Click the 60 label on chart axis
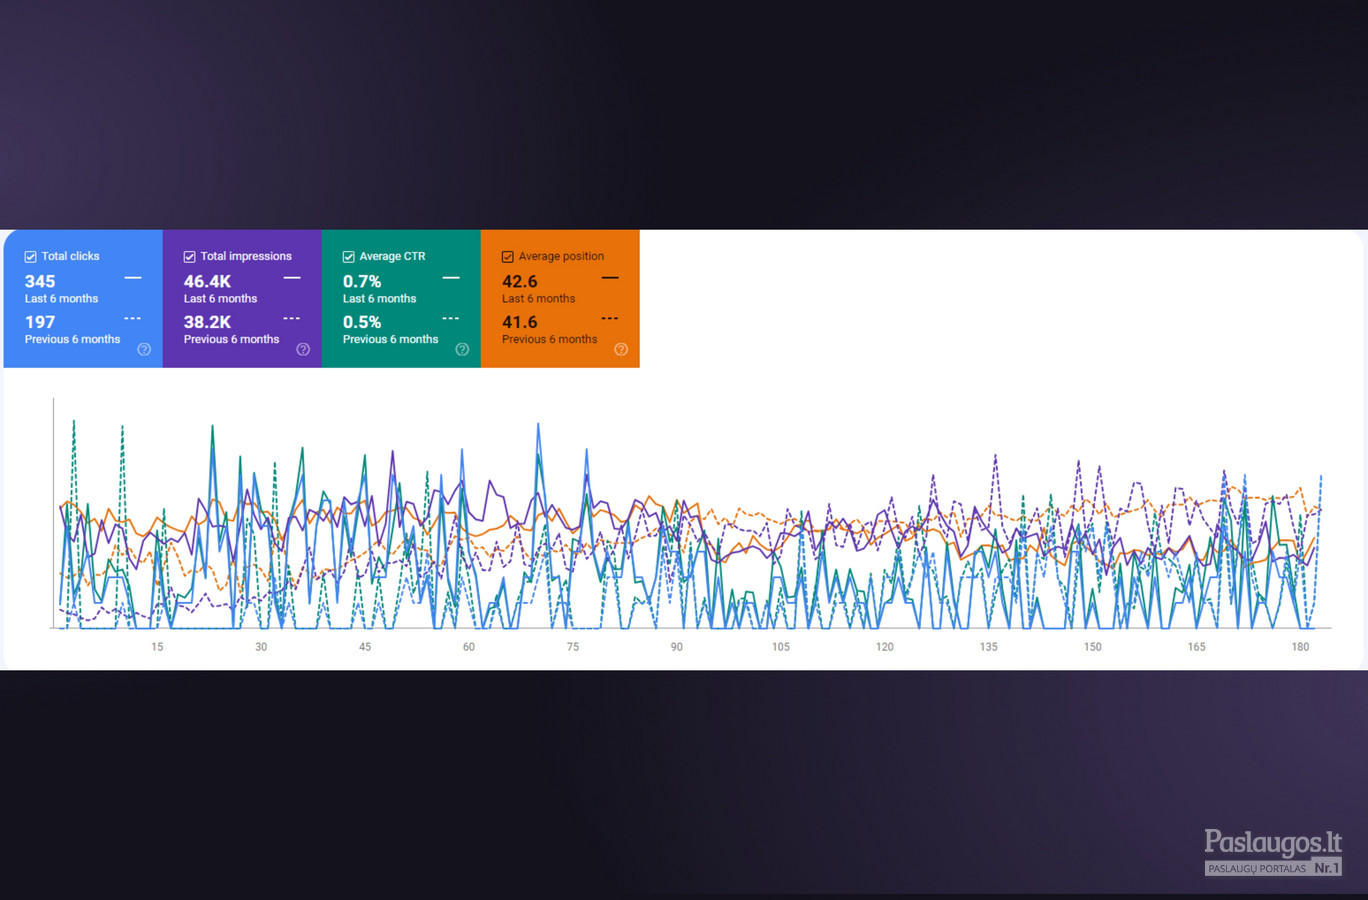1368x900 pixels. pos(469,647)
